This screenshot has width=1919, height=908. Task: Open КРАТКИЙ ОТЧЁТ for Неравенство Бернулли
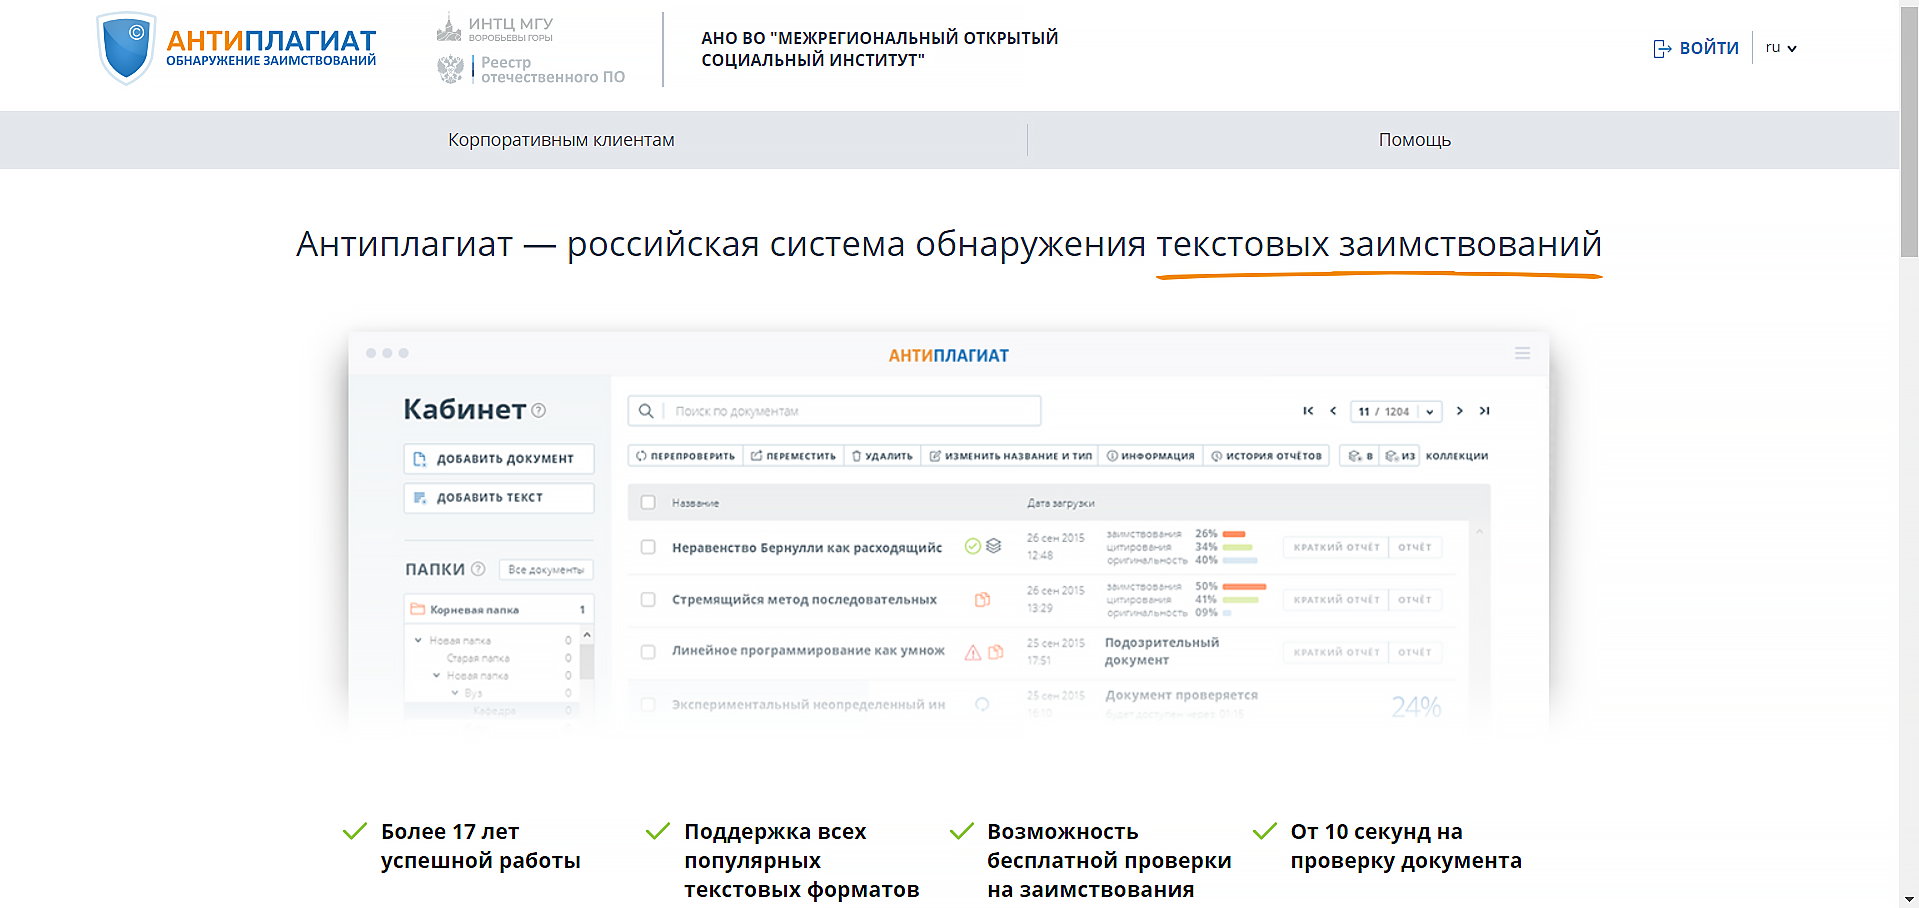pyautogui.click(x=1336, y=547)
